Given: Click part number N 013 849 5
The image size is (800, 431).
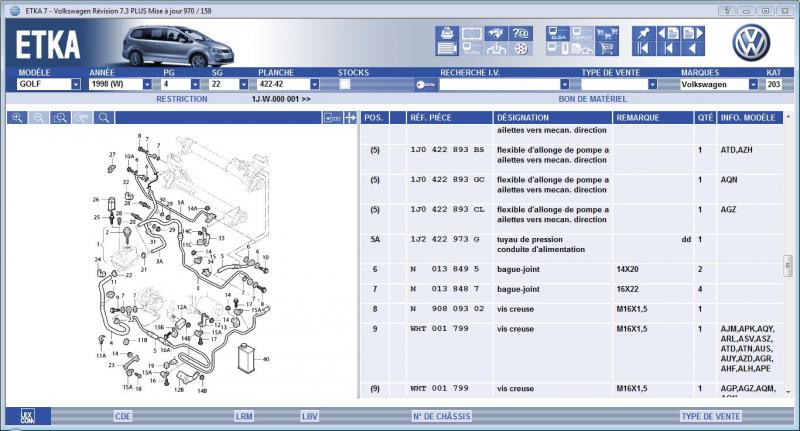Looking at the screenshot, I should tap(444, 269).
